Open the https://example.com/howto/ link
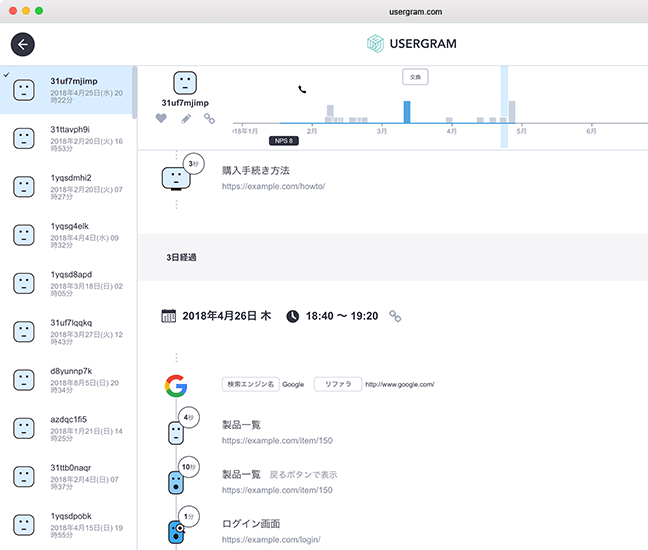The height and width of the screenshot is (550, 648). tap(273, 187)
